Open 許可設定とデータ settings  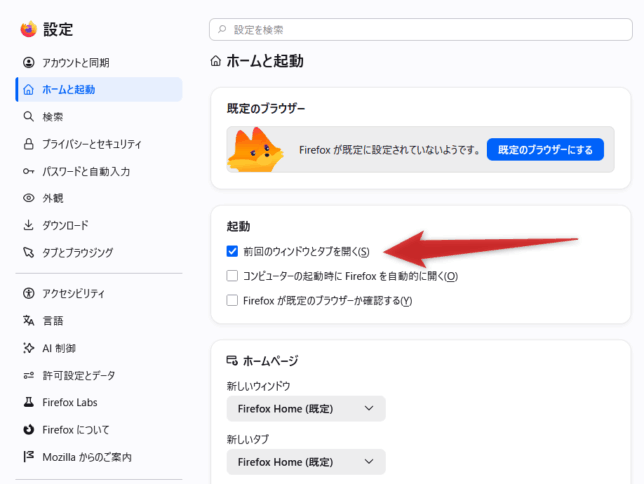tap(99, 375)
